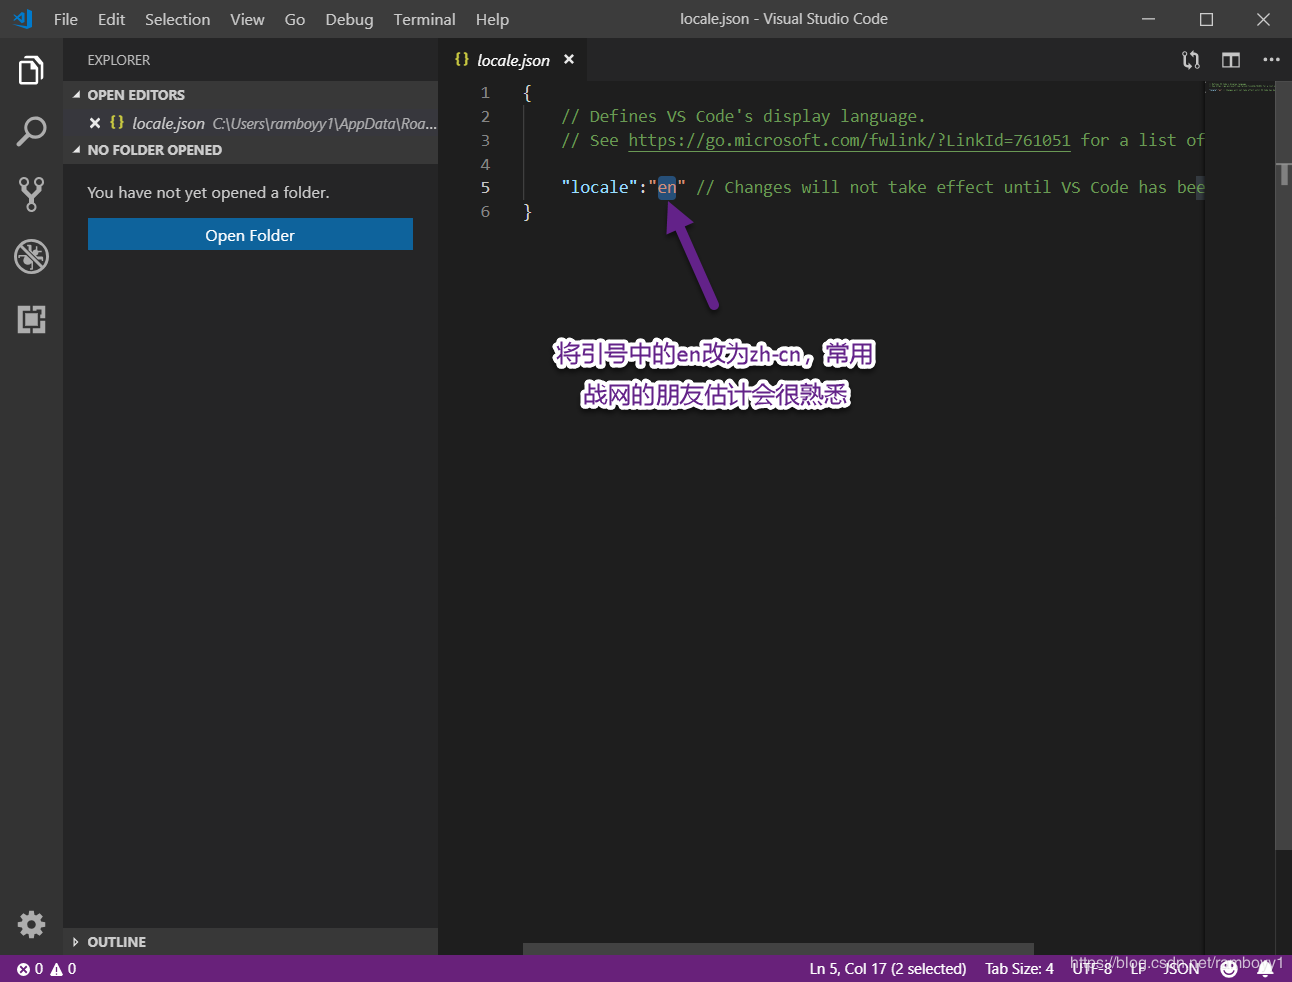1292x982 pixels.
Task: Click the minimap code preview
Action: coord(1240,88)
